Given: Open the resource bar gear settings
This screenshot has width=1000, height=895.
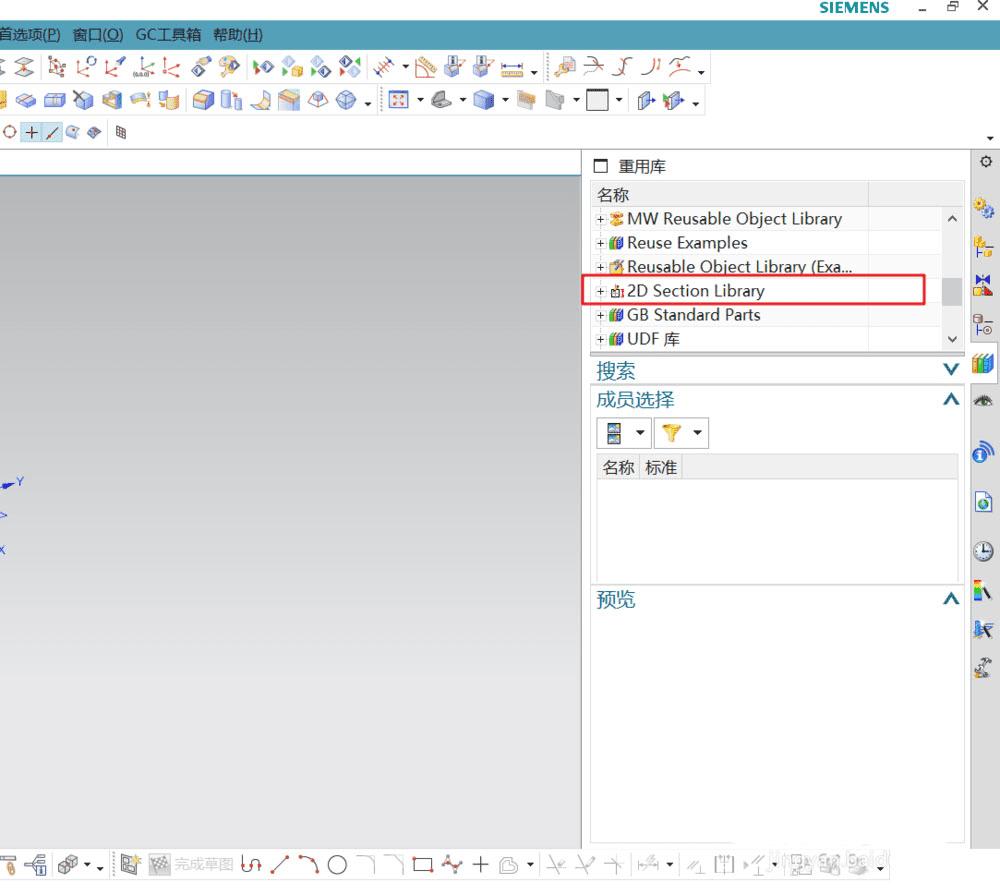Looking at the screenshot, I should [986, 162].
